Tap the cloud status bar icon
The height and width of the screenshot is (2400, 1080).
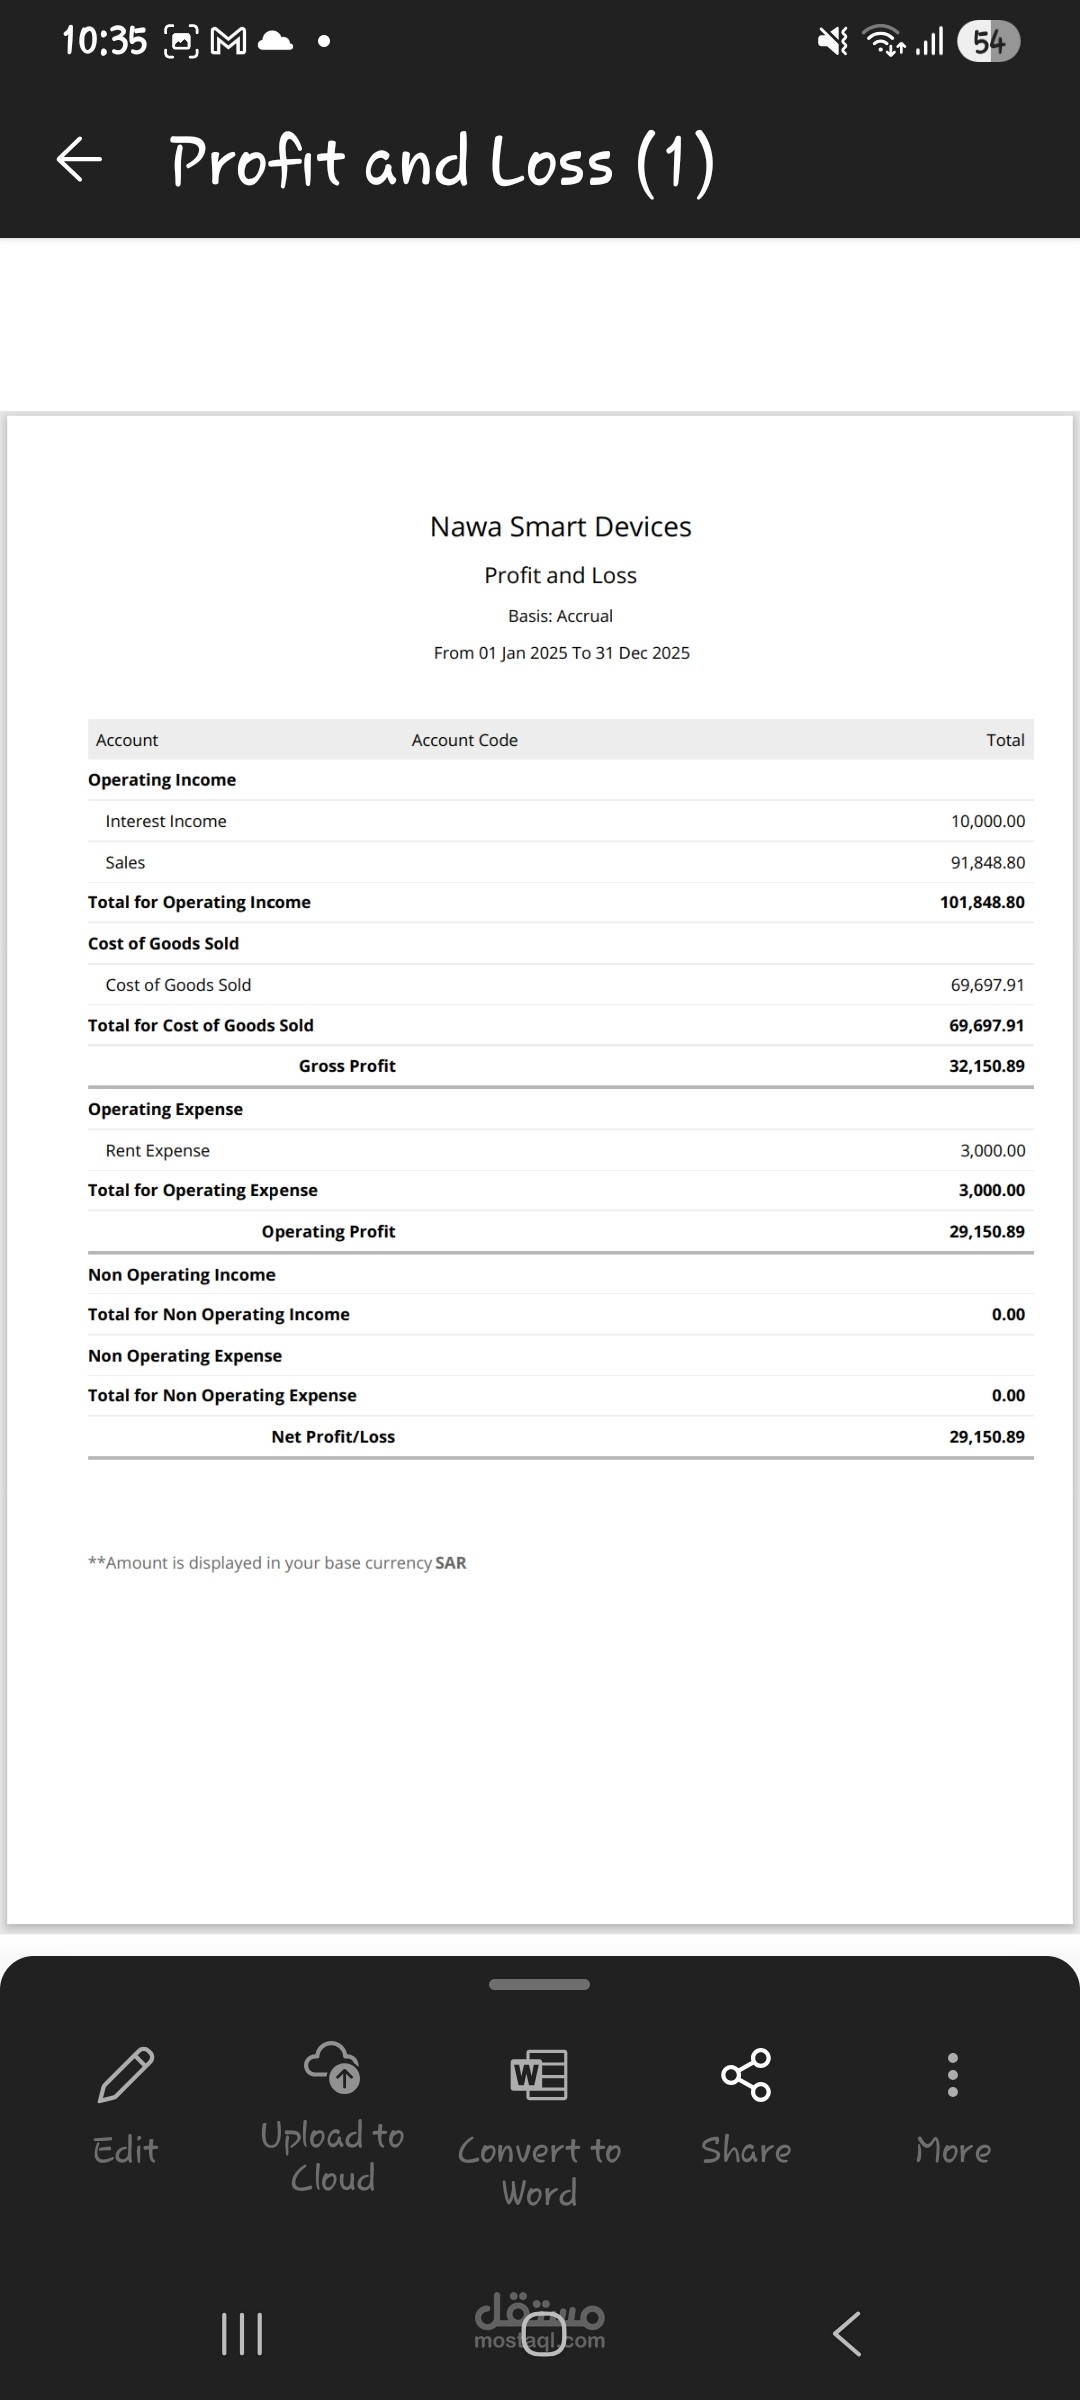[x=276, y=41]
